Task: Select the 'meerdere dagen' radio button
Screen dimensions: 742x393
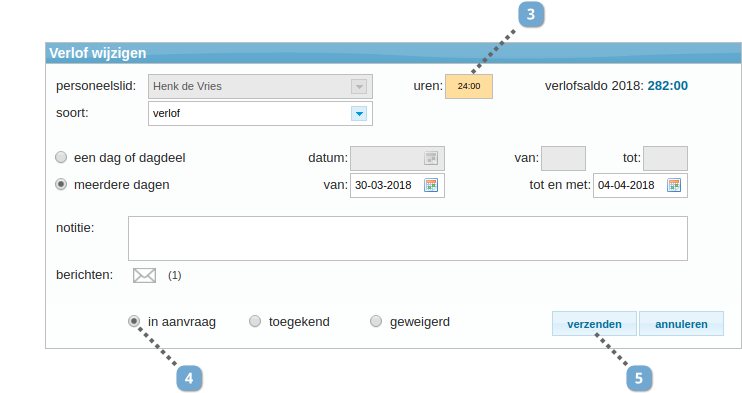Action: 61,184
